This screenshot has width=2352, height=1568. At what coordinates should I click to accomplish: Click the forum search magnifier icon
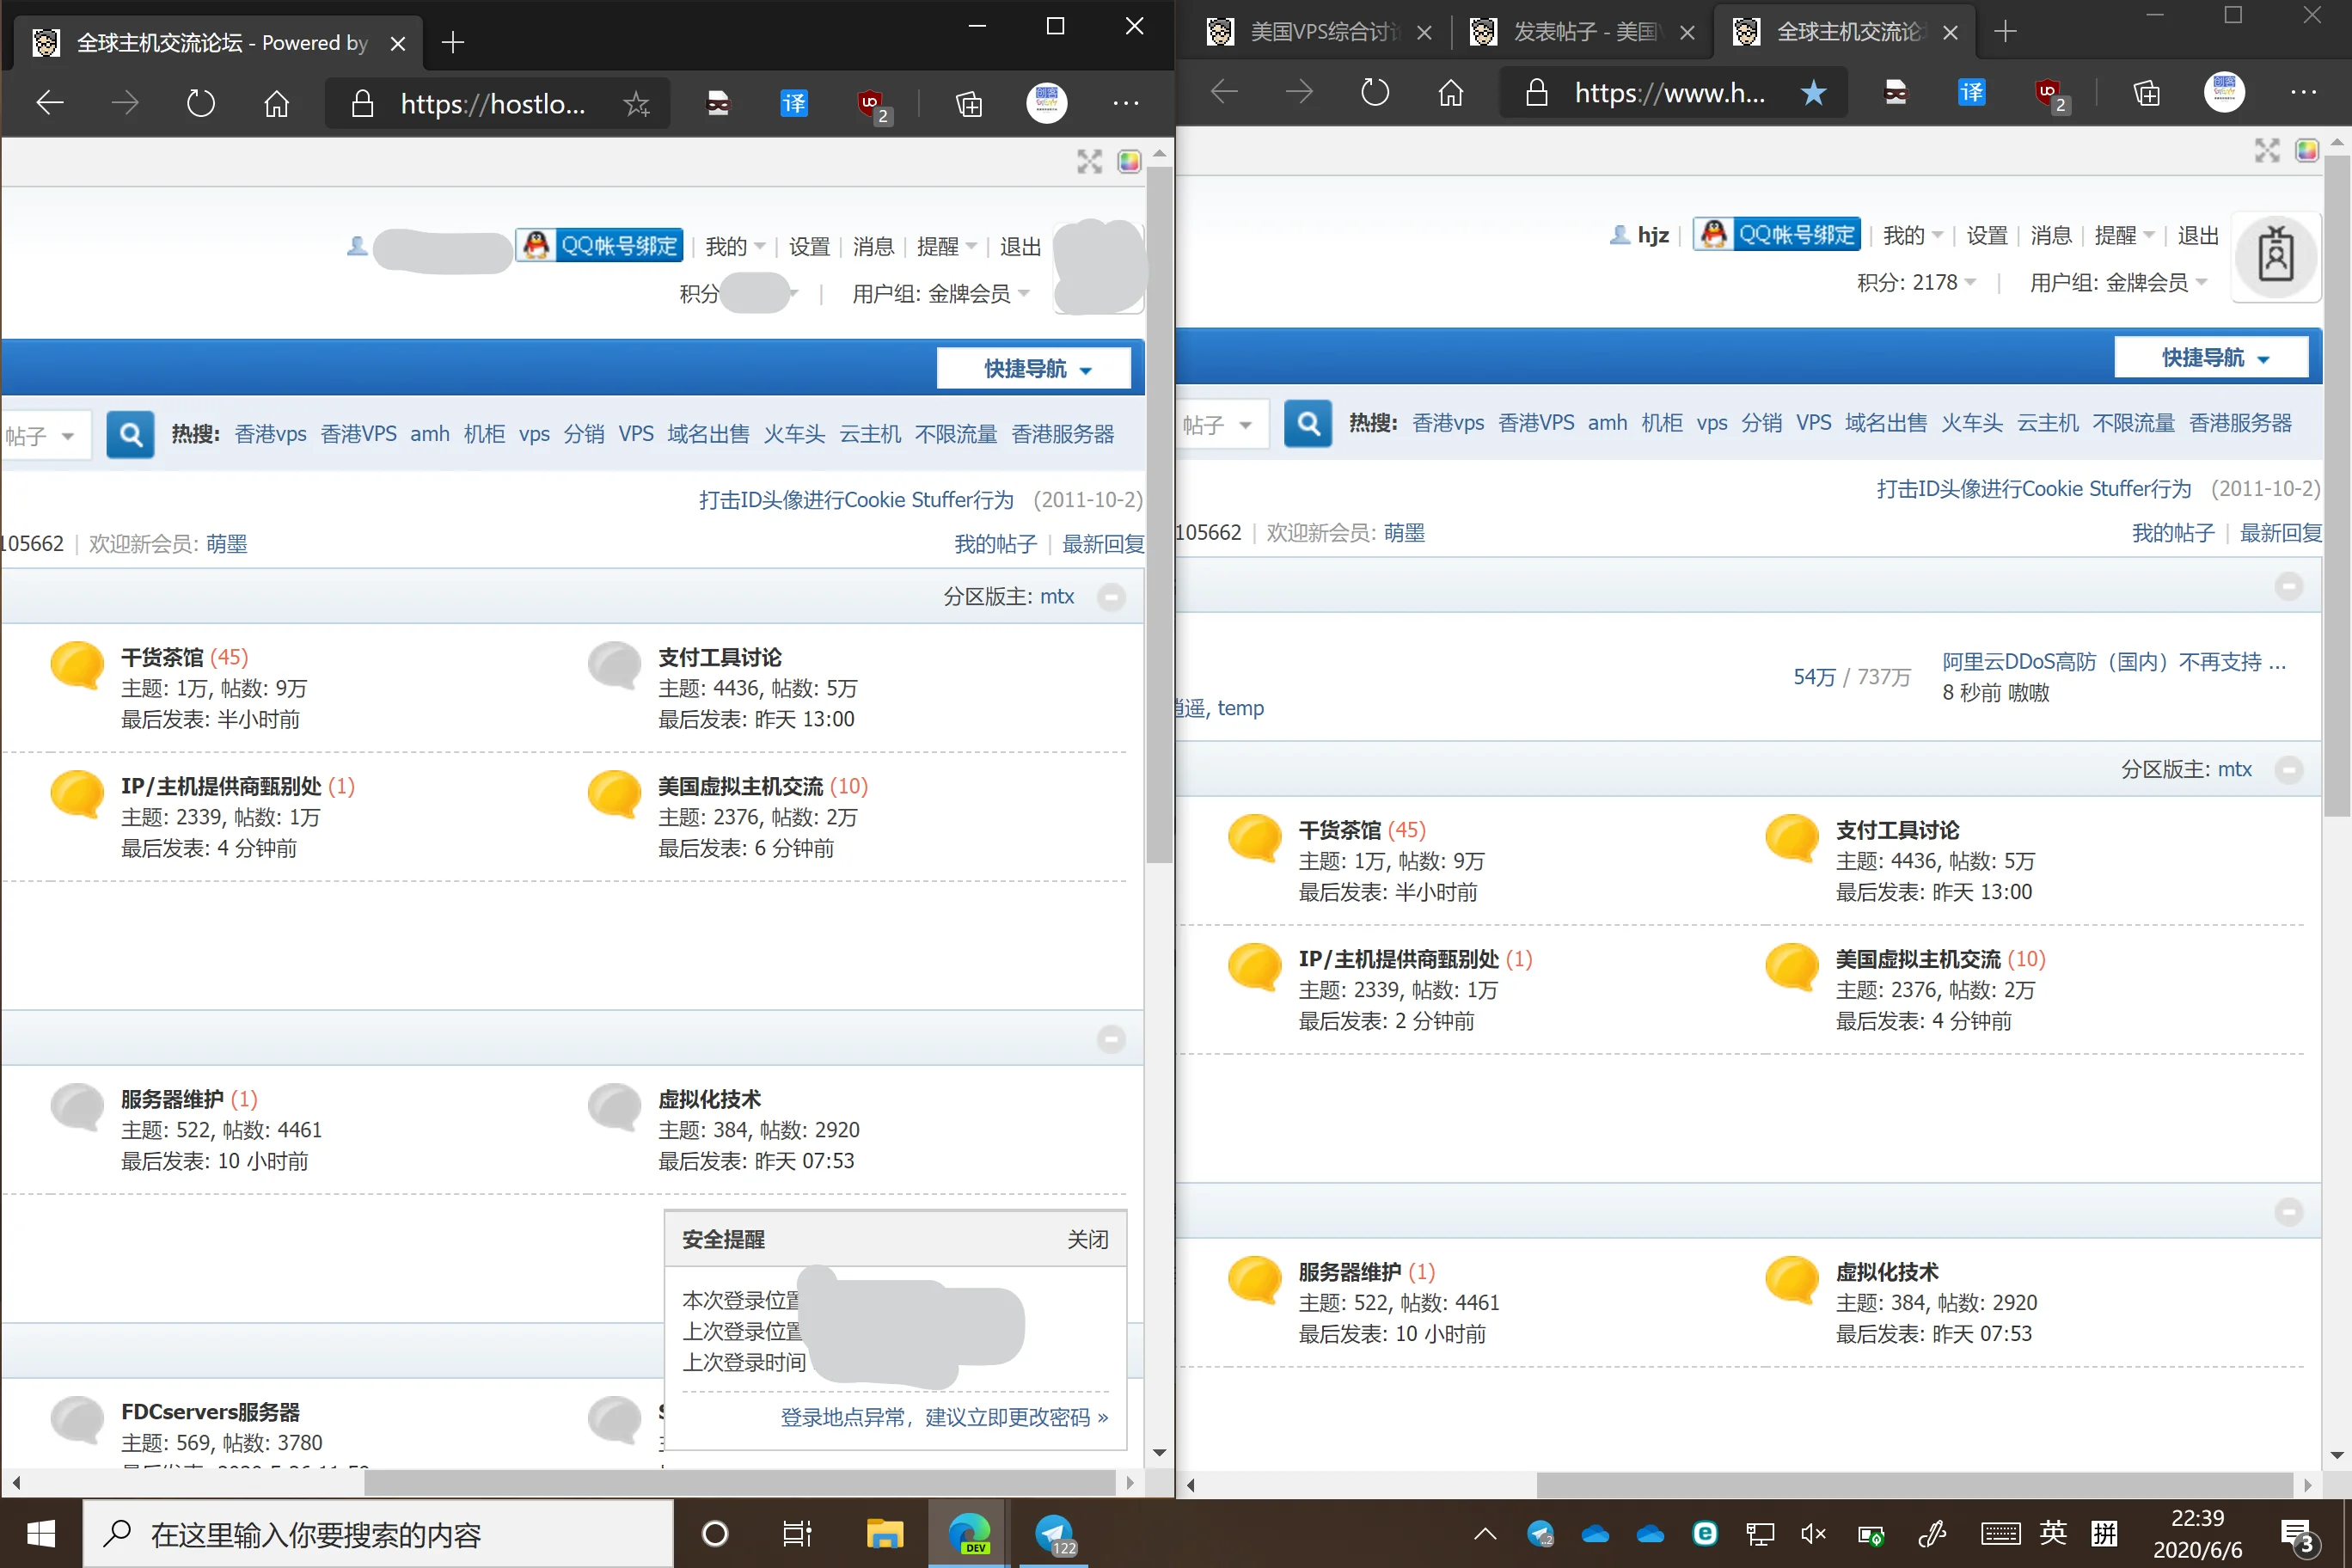click(130, 434)
